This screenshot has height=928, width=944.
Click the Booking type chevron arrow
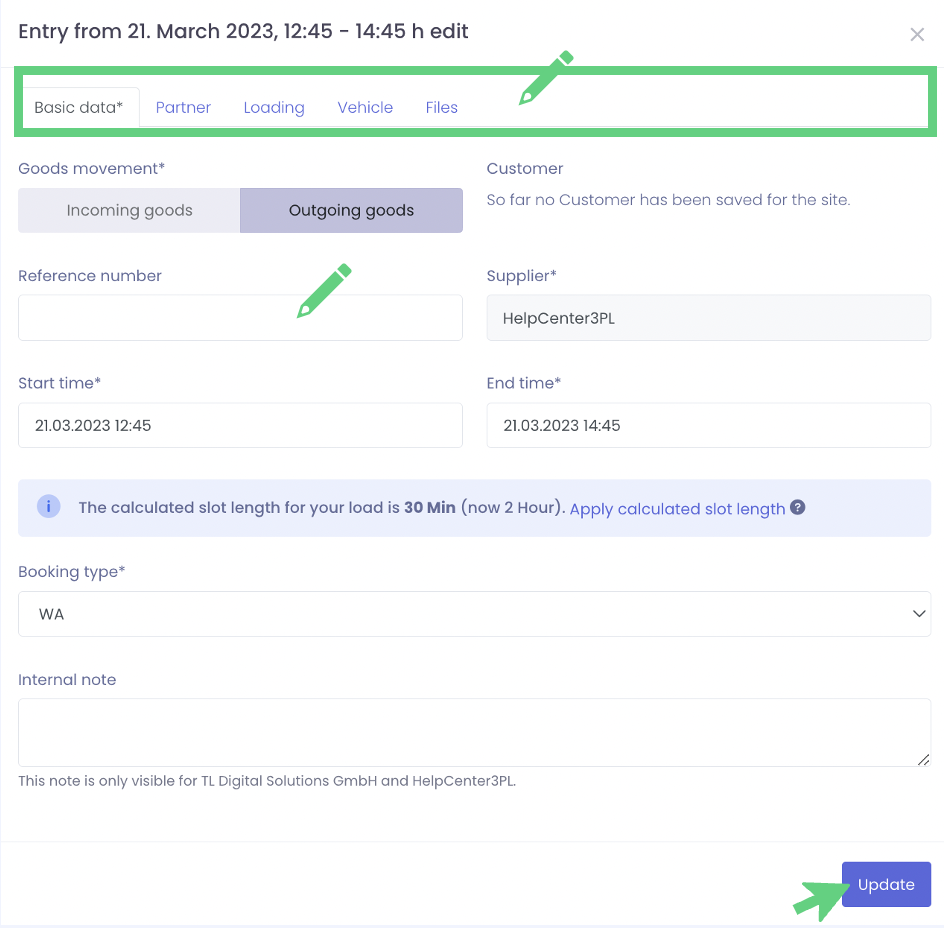(x=919, y=614)
